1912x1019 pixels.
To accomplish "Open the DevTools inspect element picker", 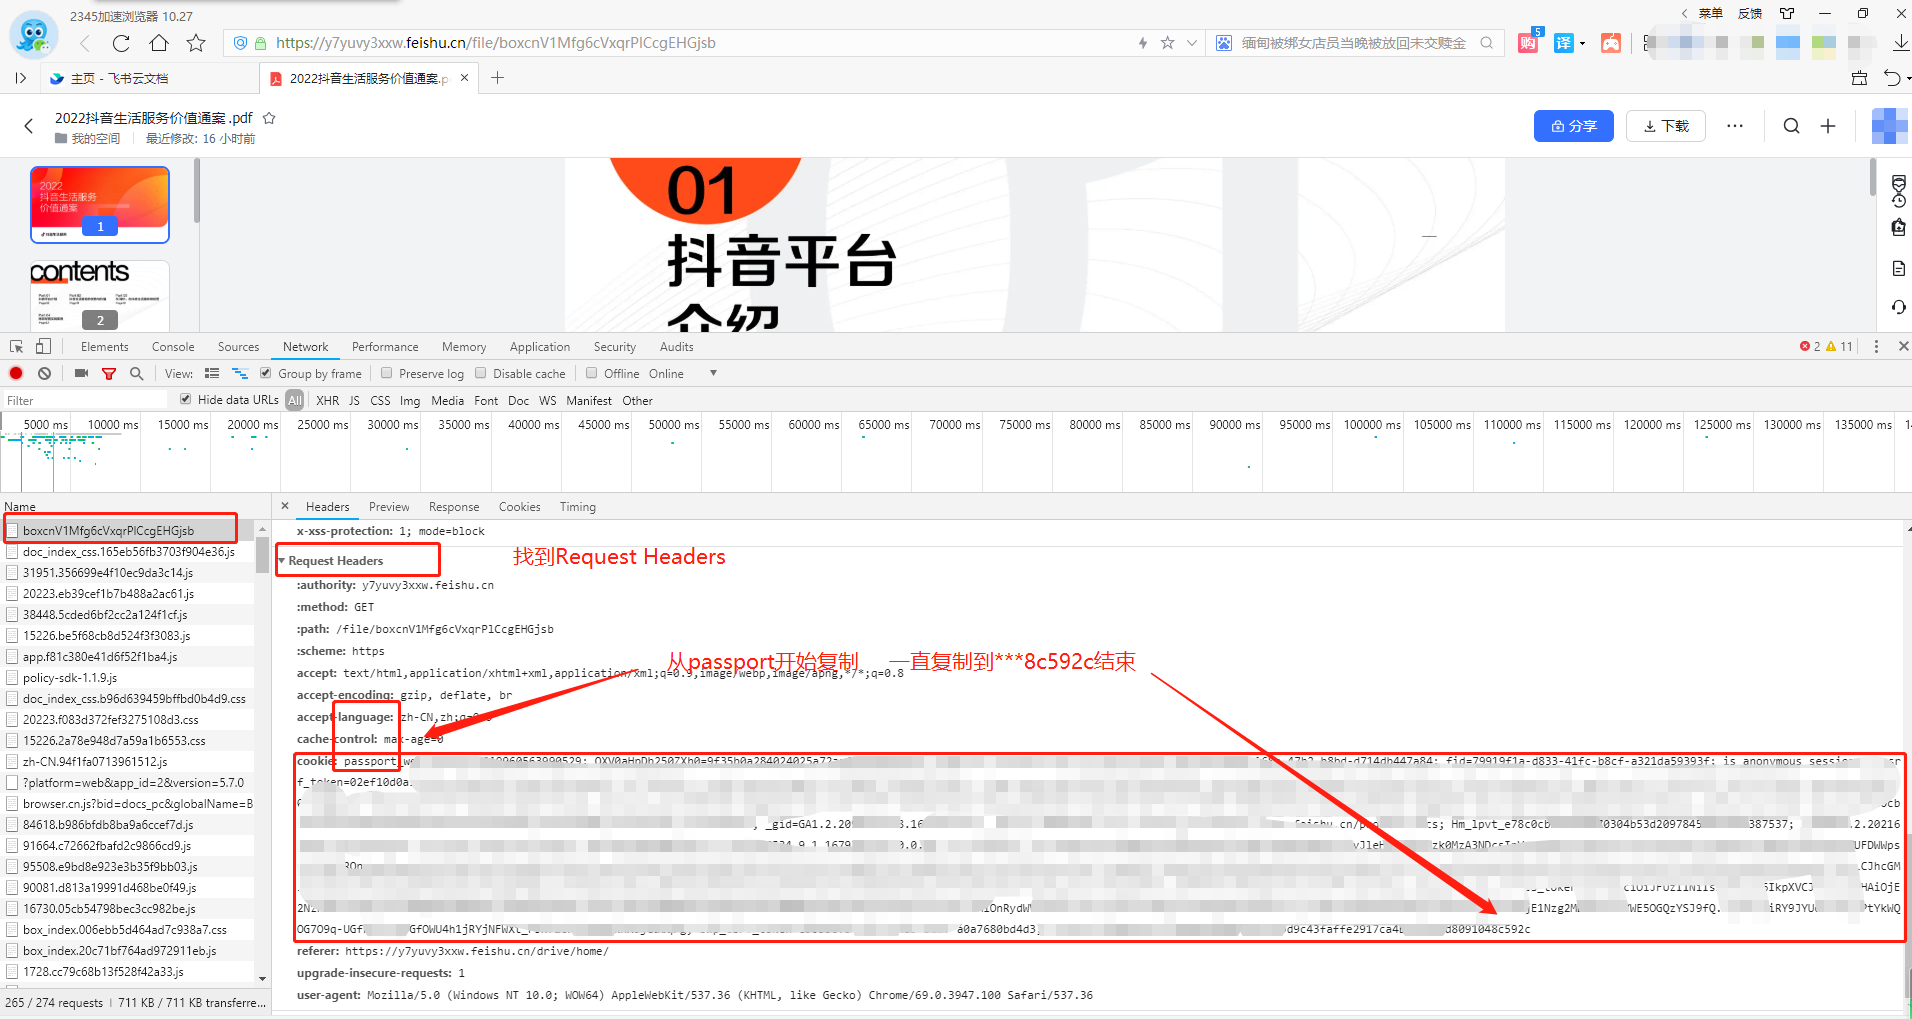I will coord(16,346).
